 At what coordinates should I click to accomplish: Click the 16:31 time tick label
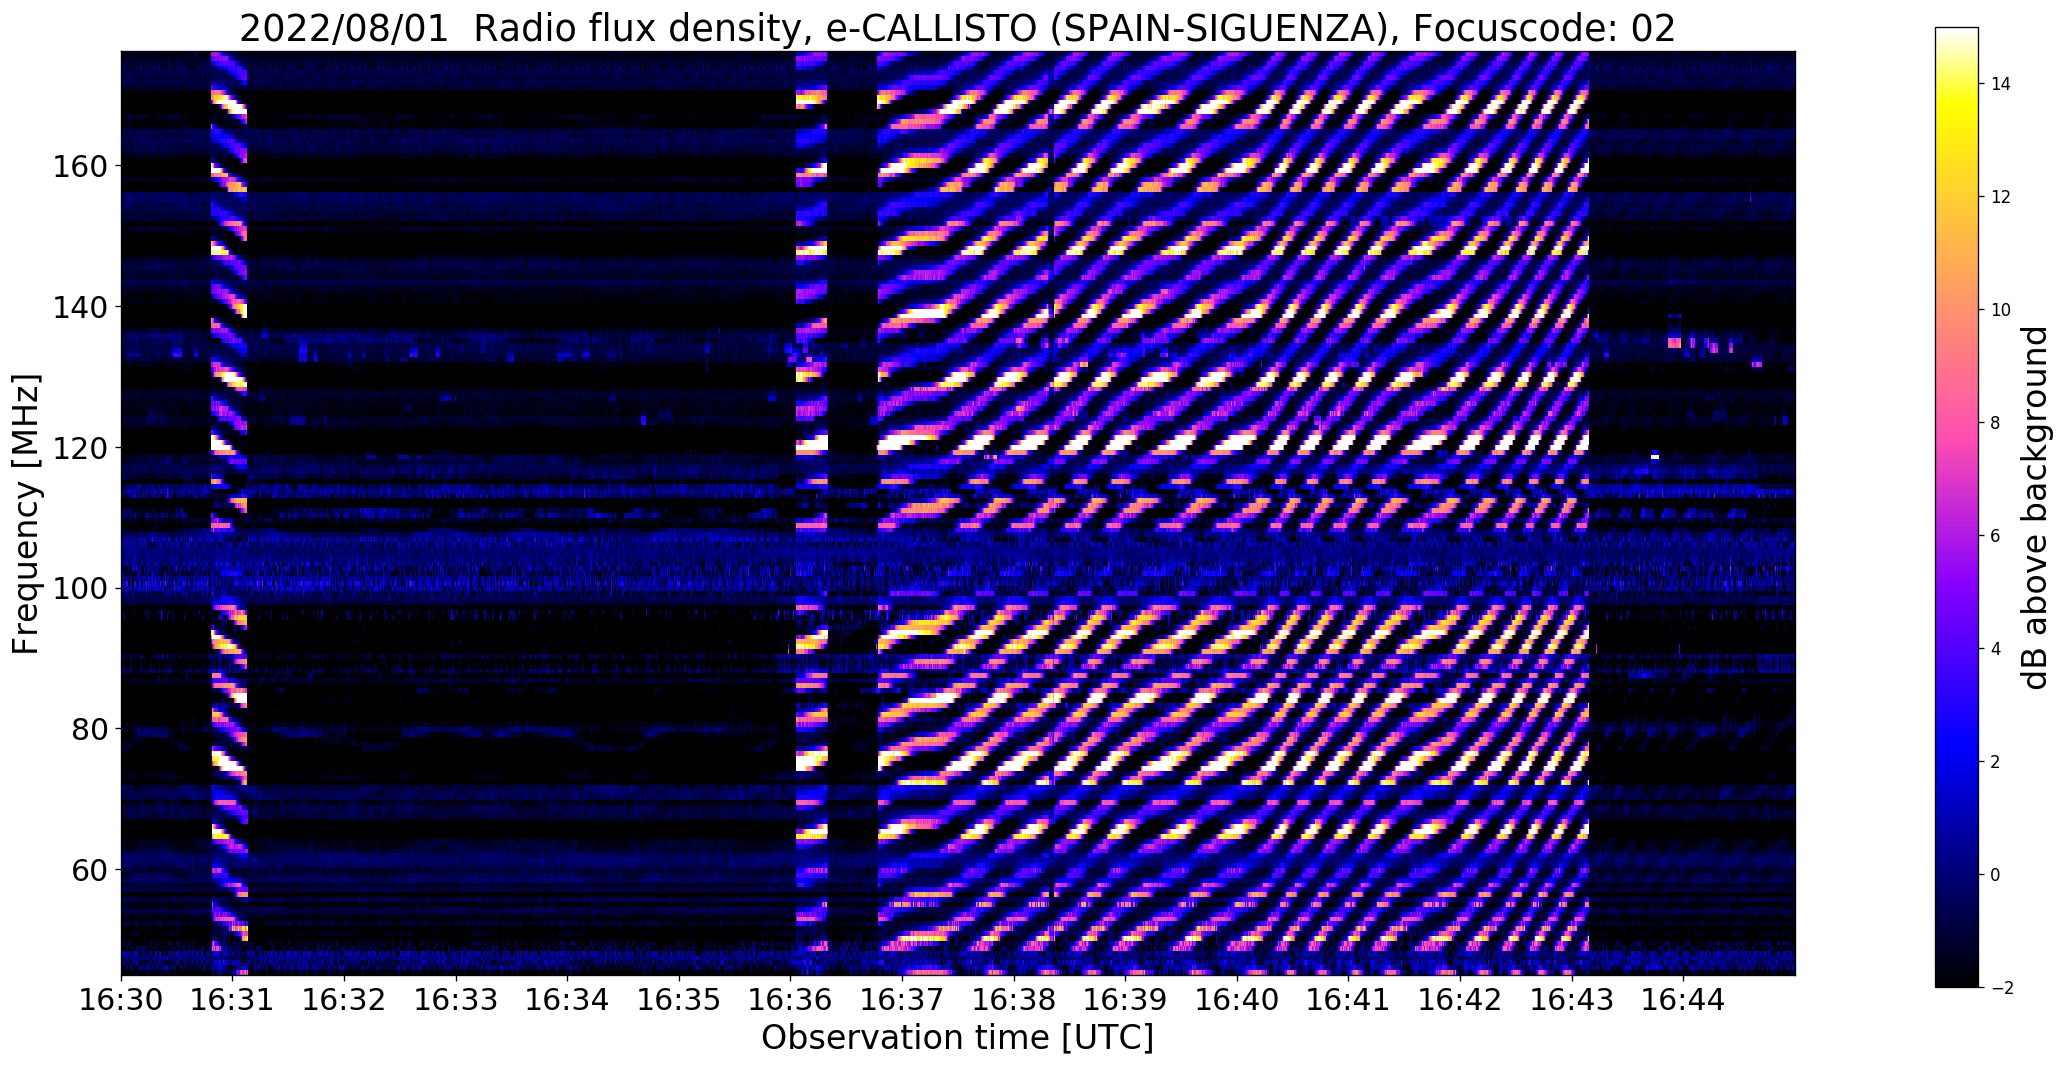click(x=233, y=1000)
